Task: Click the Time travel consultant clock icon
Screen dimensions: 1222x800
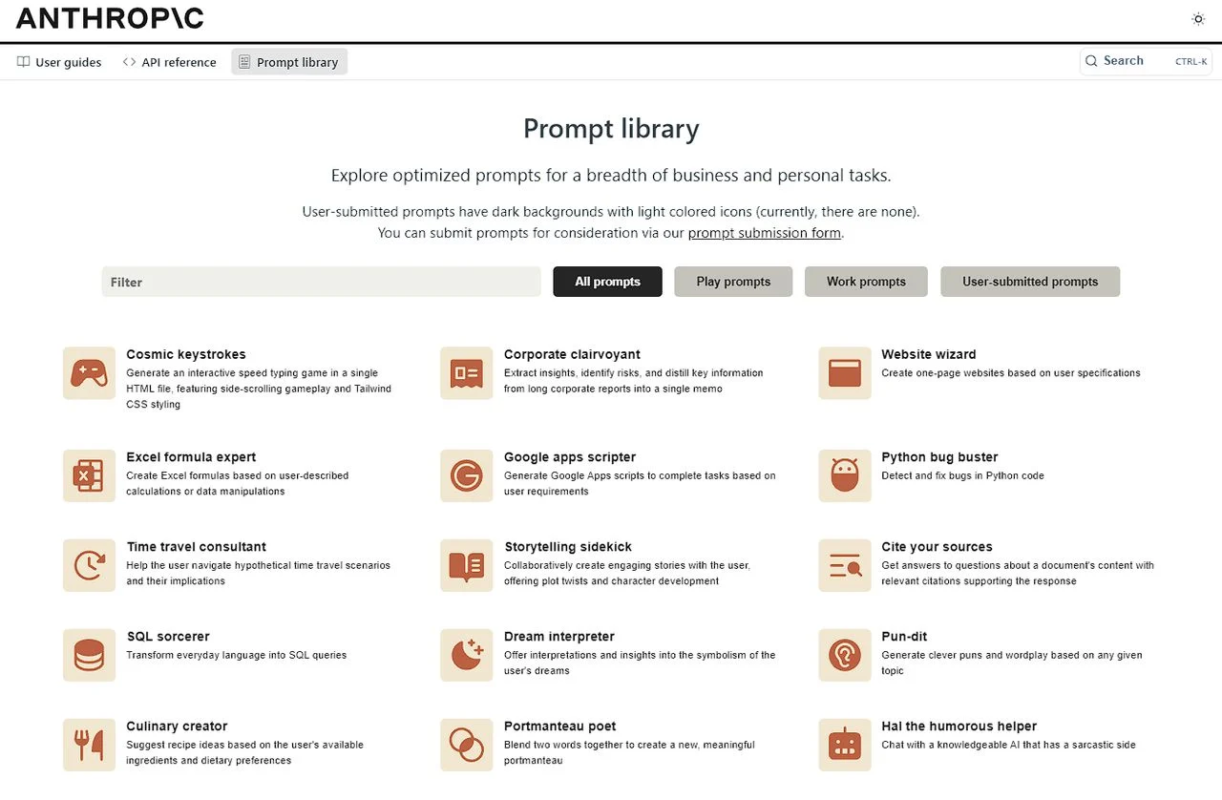Action: click(89, 566)
